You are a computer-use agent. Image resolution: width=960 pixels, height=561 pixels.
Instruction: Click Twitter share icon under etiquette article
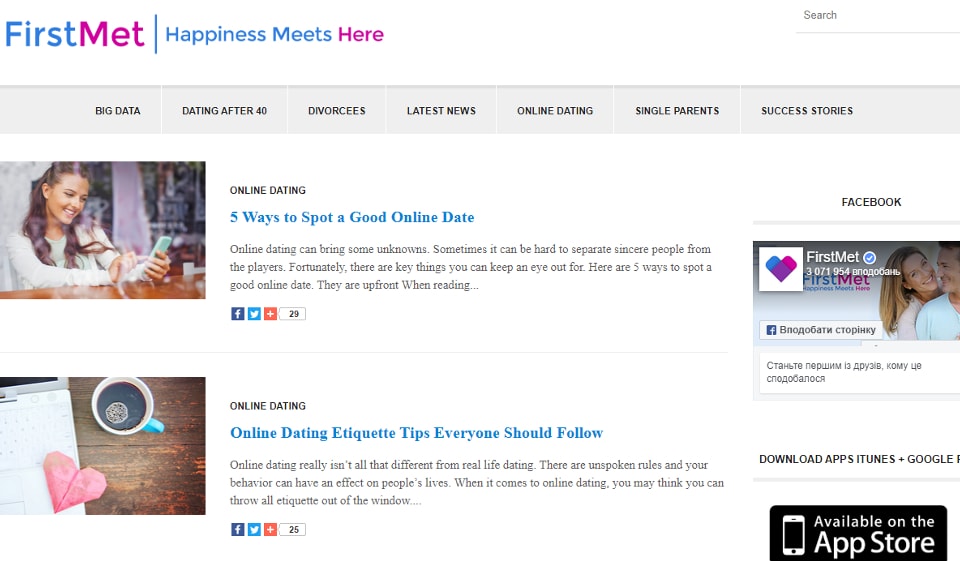[254, 530]
